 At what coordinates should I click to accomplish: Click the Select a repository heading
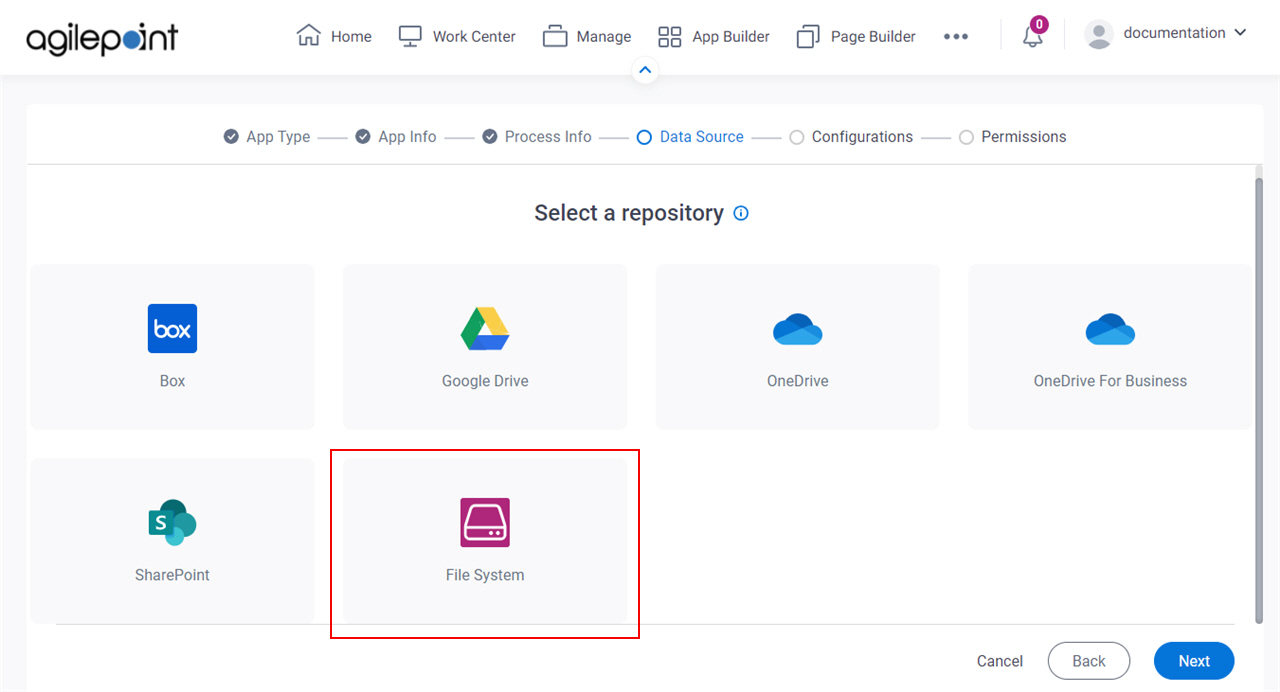point(629,213)
